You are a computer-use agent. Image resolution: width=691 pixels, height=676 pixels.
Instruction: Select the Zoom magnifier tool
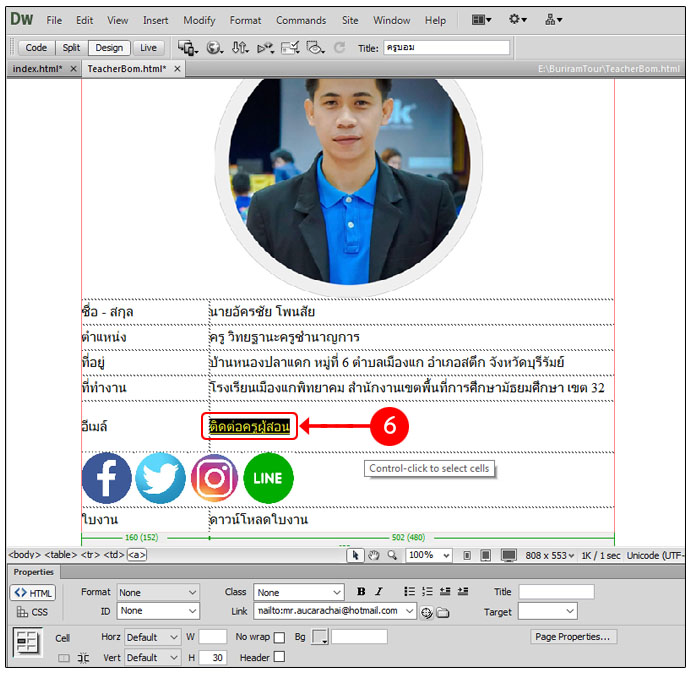[392, 555]
